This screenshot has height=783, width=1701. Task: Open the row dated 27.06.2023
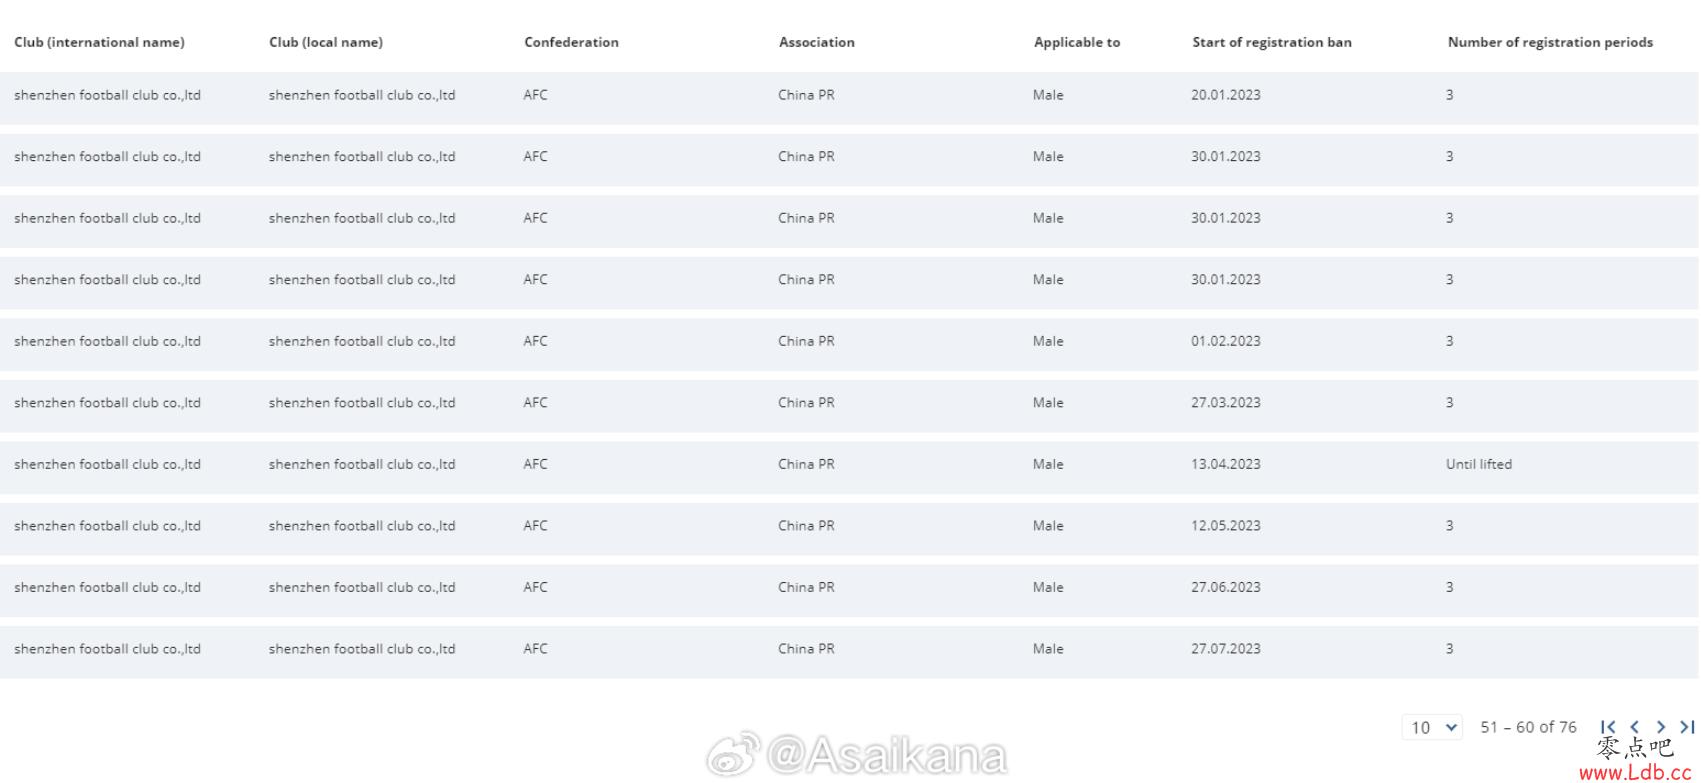pyautogui.click(x=1226, y=587)
